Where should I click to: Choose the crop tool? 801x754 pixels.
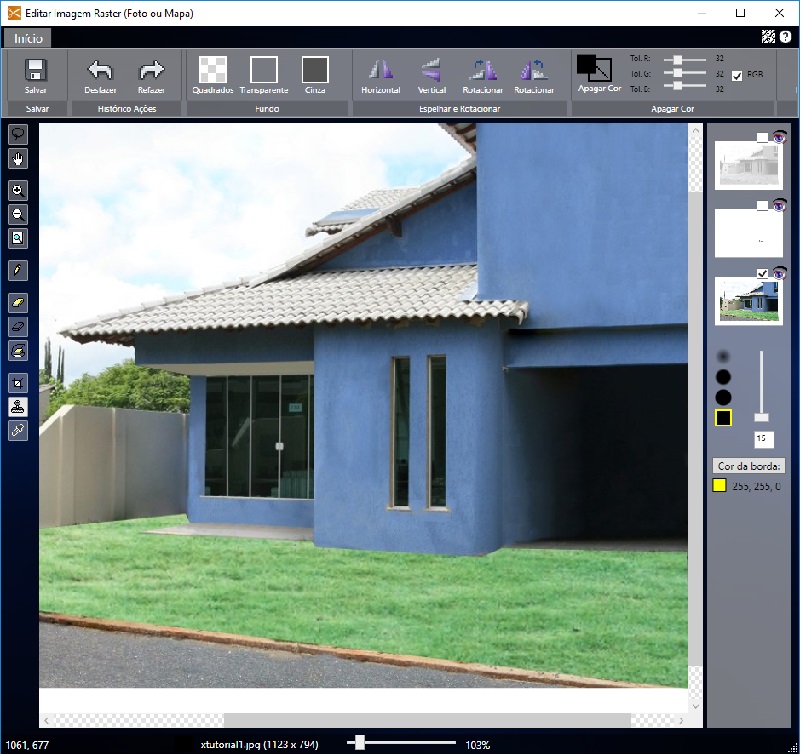point(18,383)
